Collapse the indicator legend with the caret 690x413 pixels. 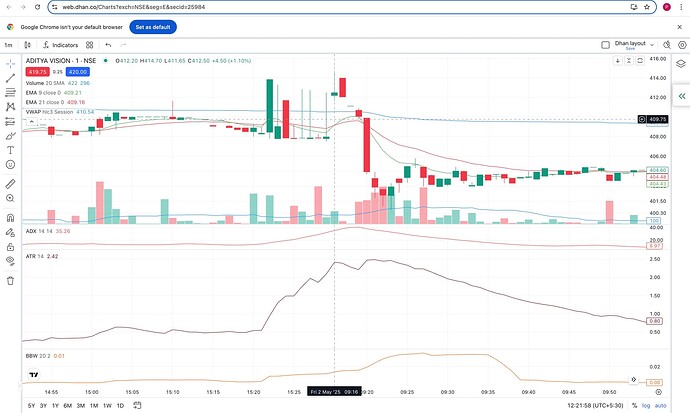(x=31, y=122)
